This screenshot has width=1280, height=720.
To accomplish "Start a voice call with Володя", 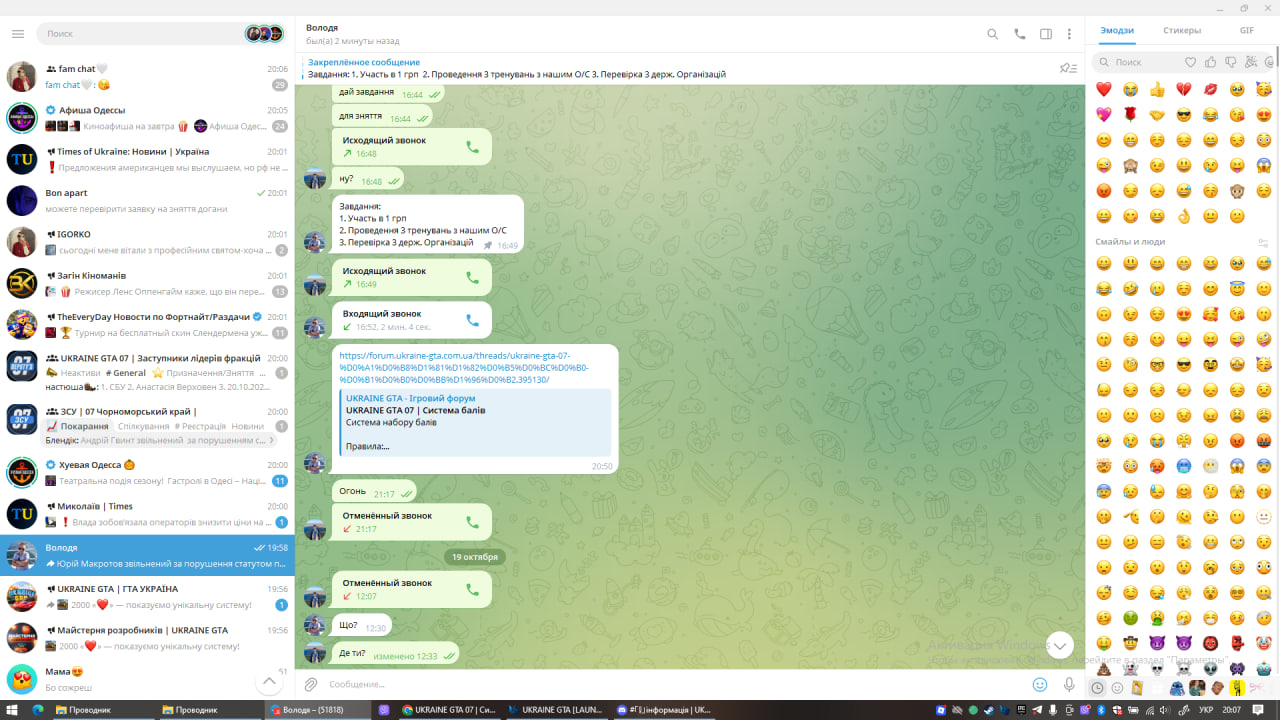I will 1020,34.
